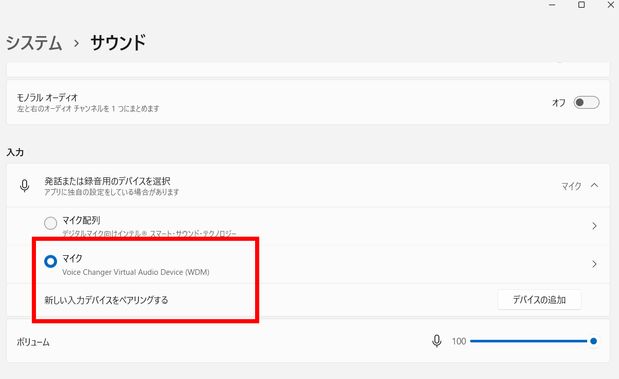The width and height of the screenshot is (619, 379).
Task: Open マイク配列 device details chevron
Action: [594, 226]
